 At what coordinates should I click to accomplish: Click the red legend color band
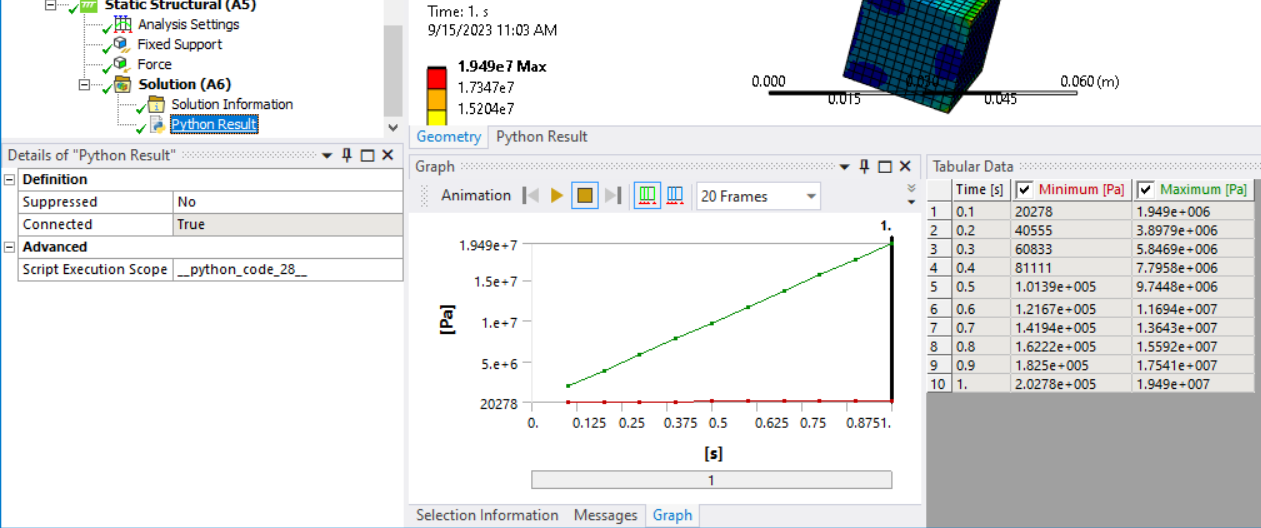tap(436, 78)
